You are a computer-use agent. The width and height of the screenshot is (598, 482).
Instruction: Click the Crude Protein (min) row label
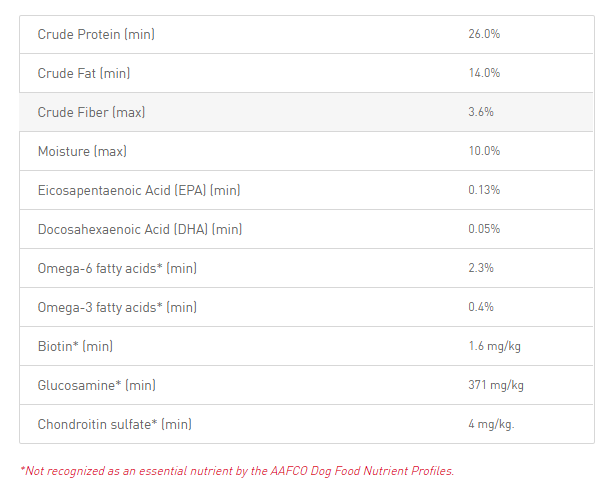point(96,34)
